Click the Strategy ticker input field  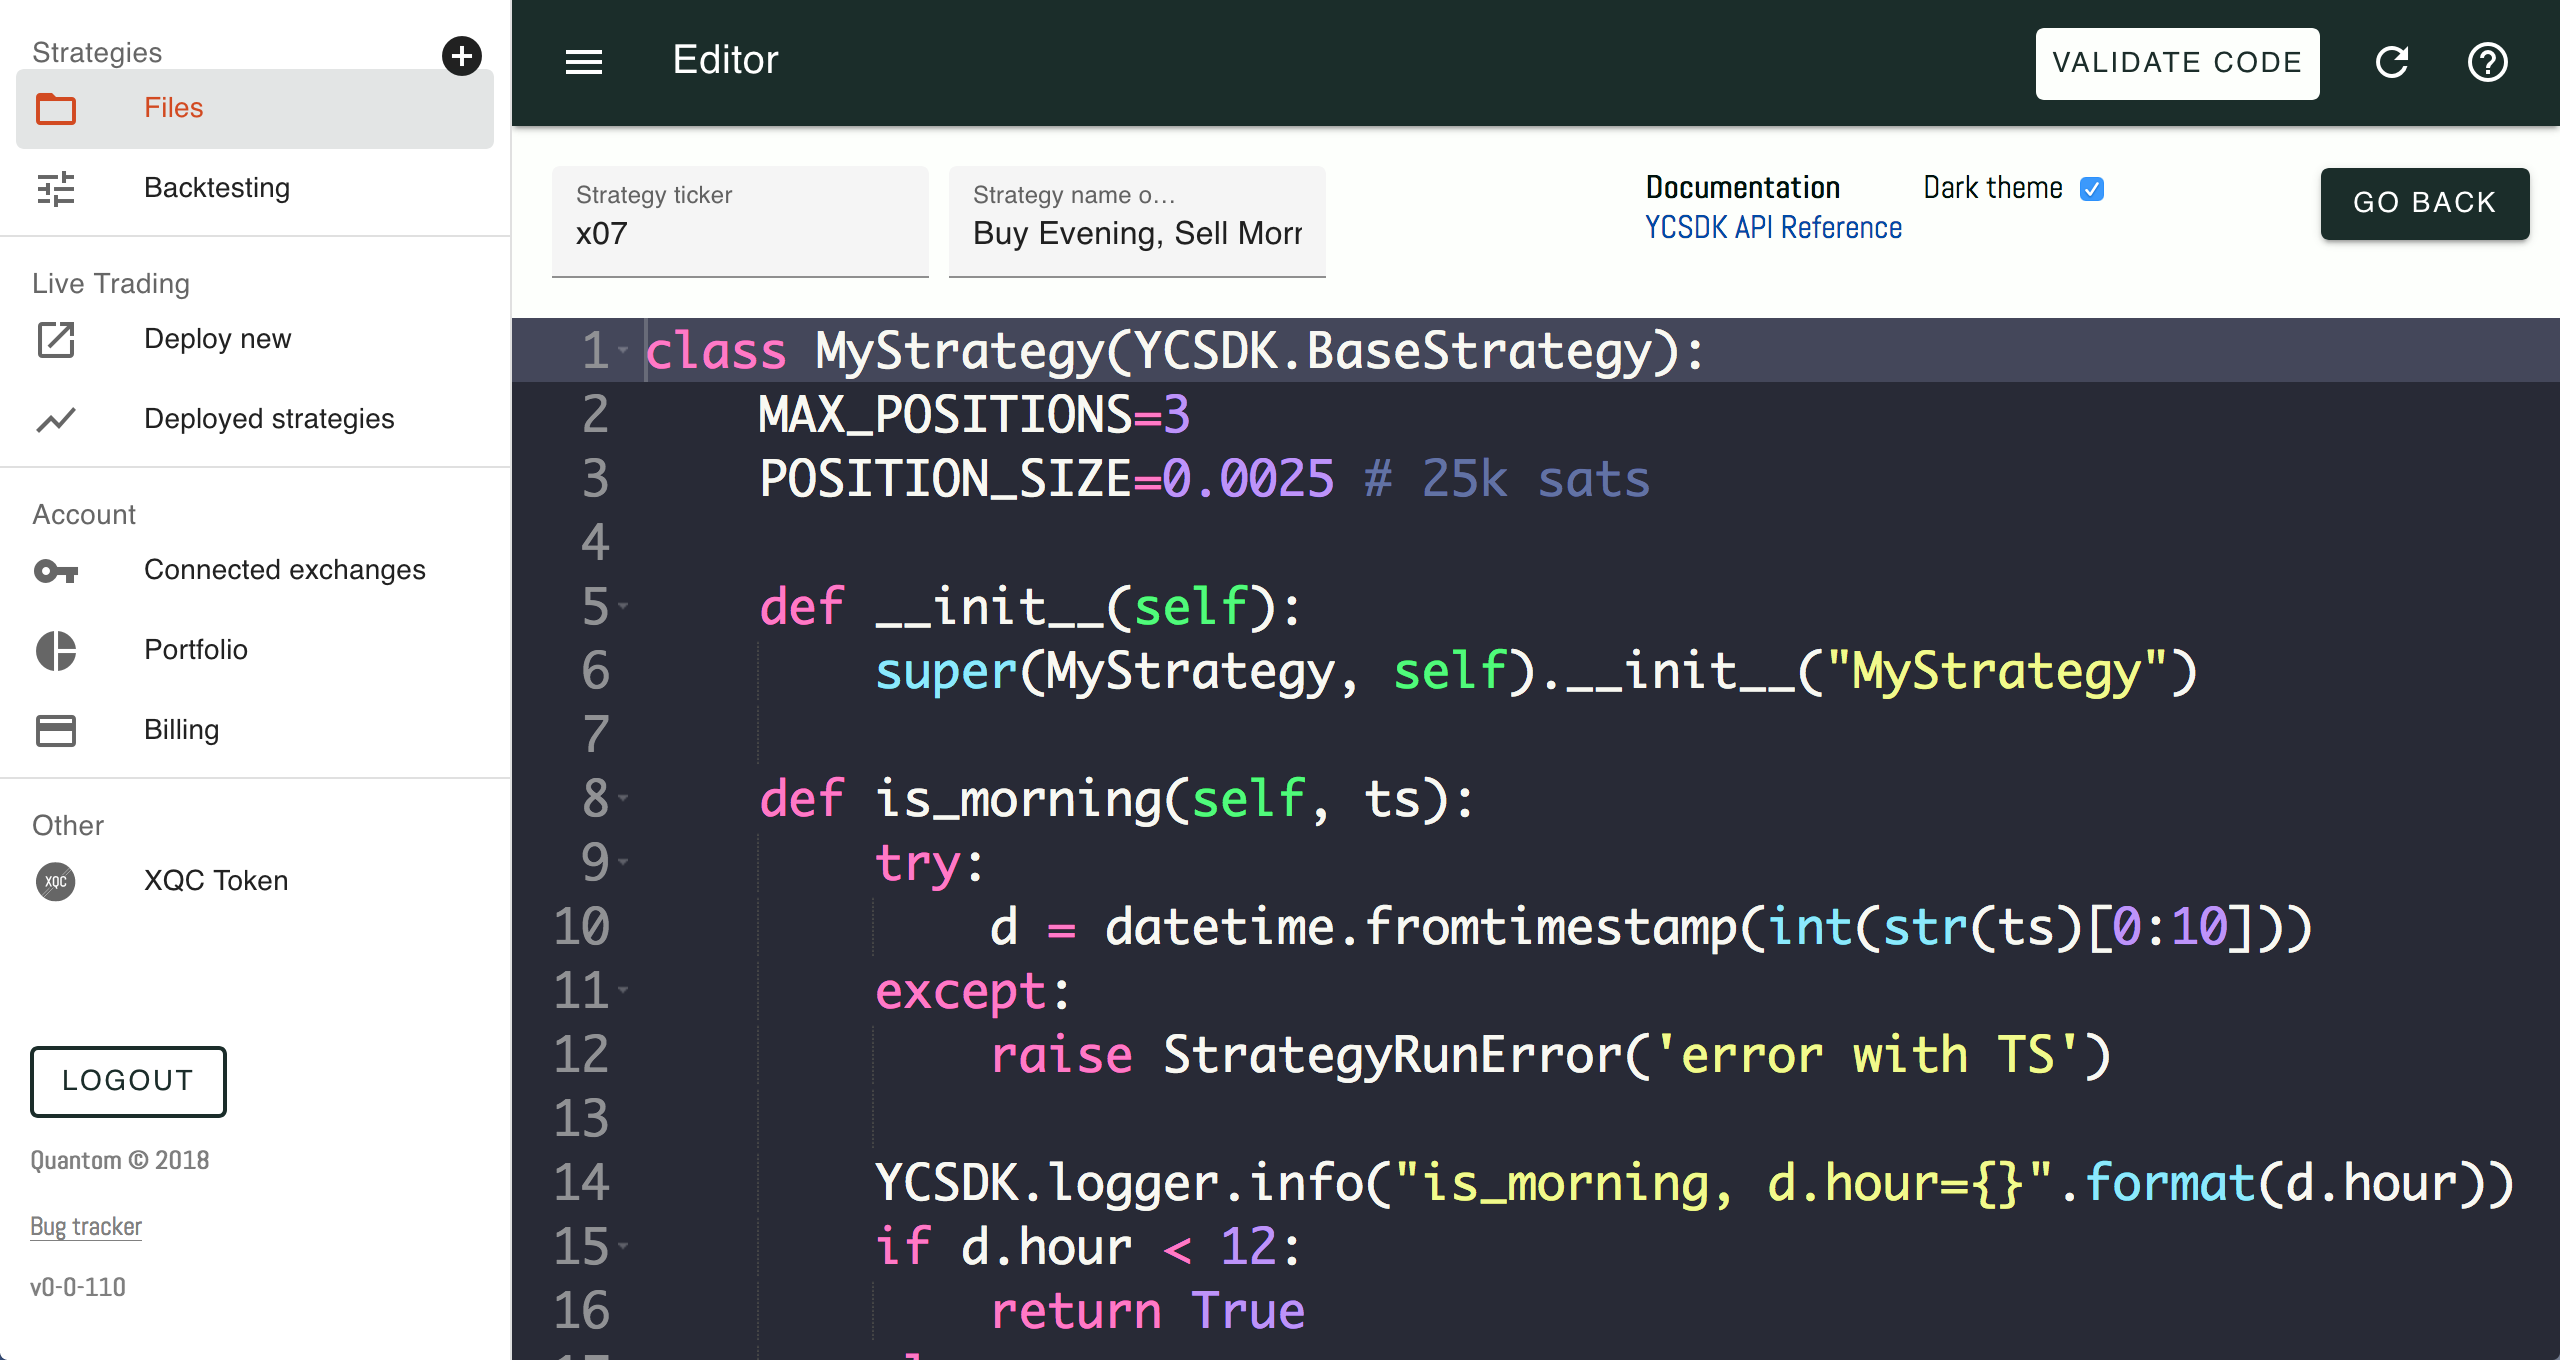tap(740, 221)
